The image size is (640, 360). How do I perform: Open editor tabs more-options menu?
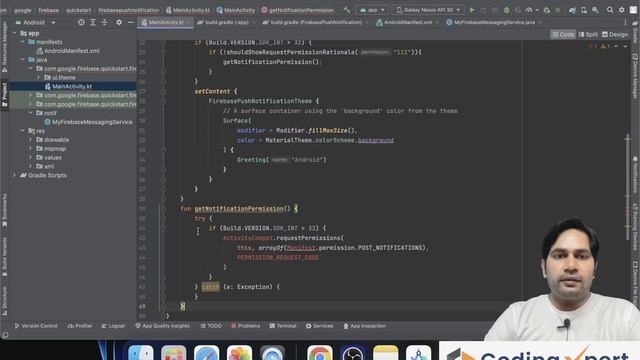pyautogui.click(x=625, y=22)
